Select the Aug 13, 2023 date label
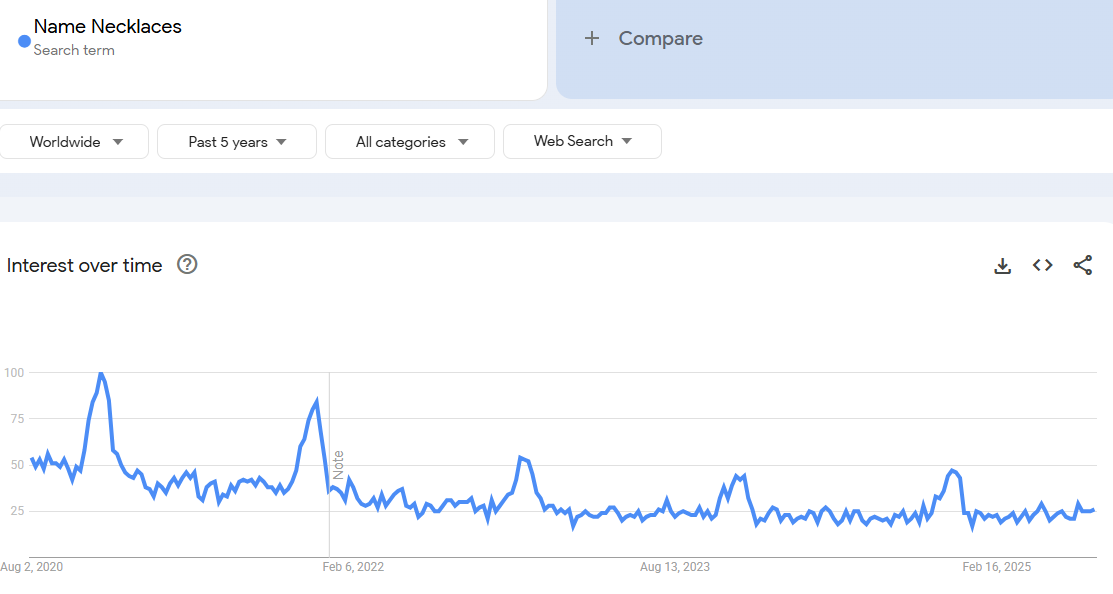 675,567
